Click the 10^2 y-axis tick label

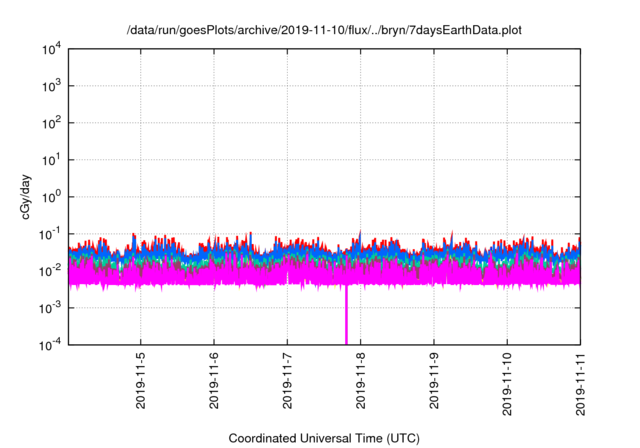tap(52, 123)
